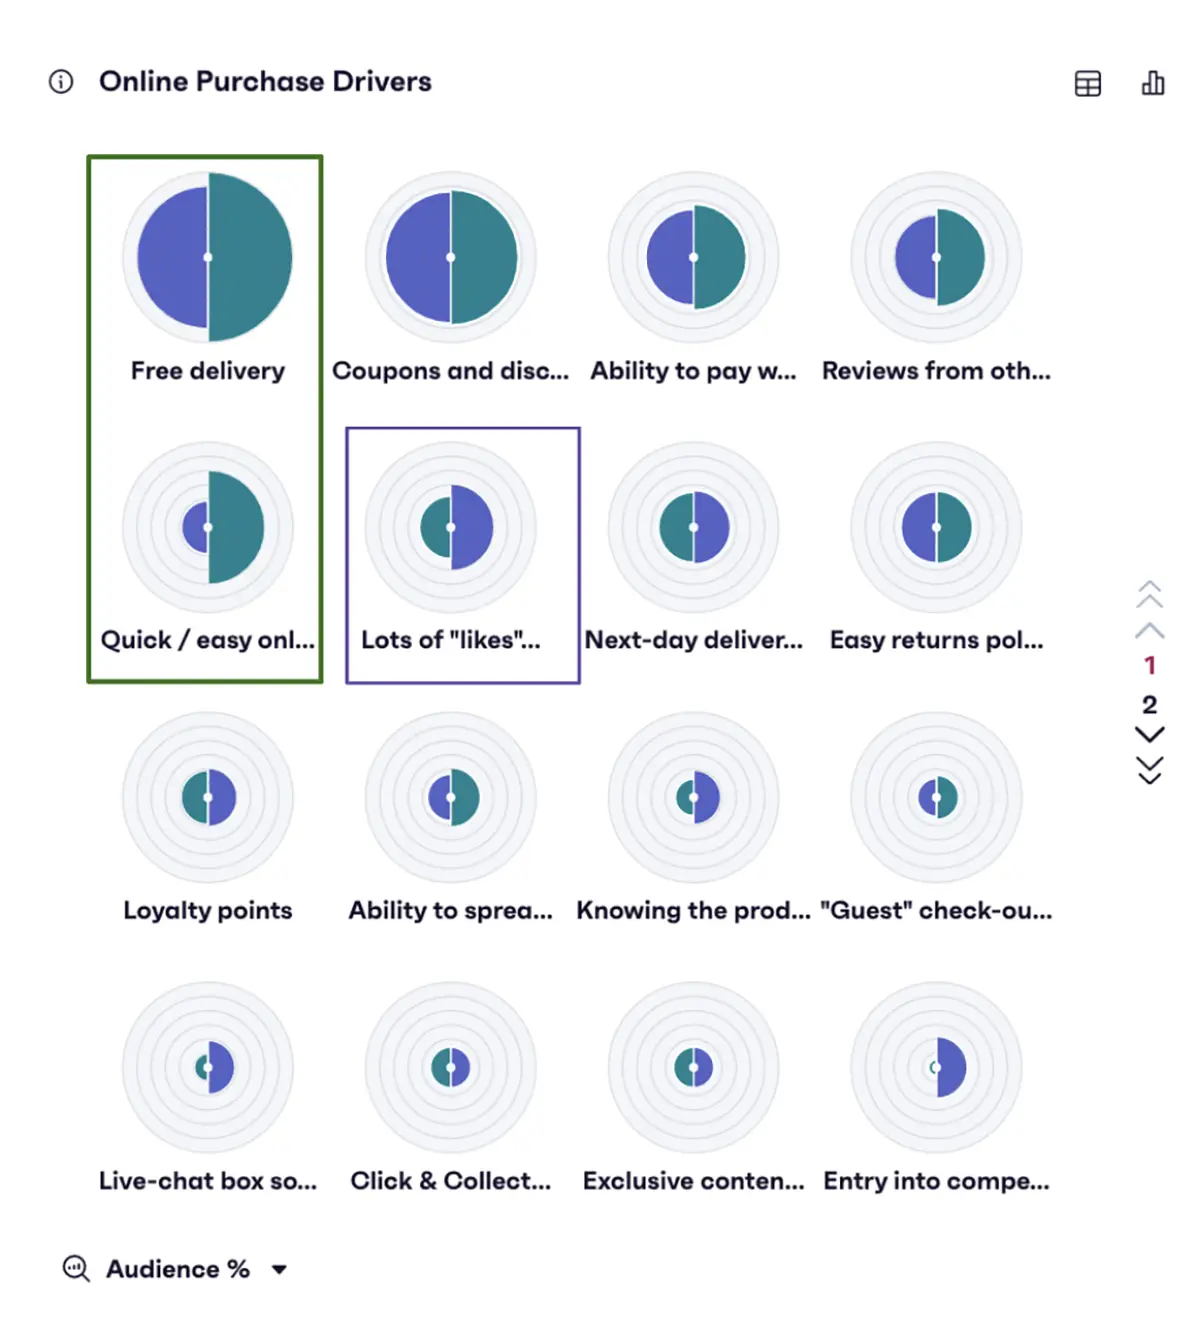Go back one page with single up chevron
The width and height of the screenshot is (1200, 1323).
point(1150,628)
